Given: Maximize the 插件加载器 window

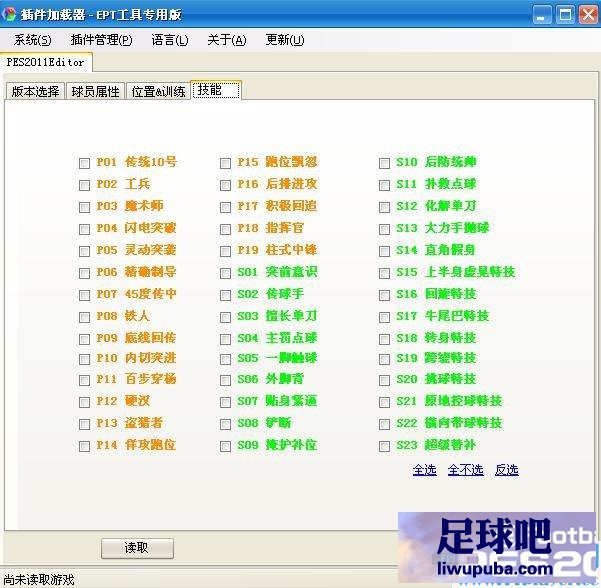Looking at the screenshot, I should 565,15.
